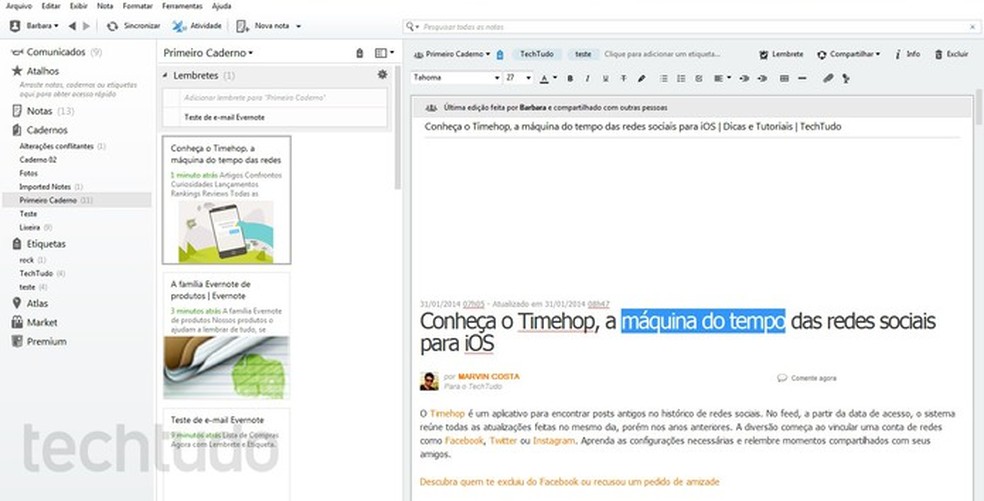Open reminder Teste de e-mail Evernote

coord(275,117)
